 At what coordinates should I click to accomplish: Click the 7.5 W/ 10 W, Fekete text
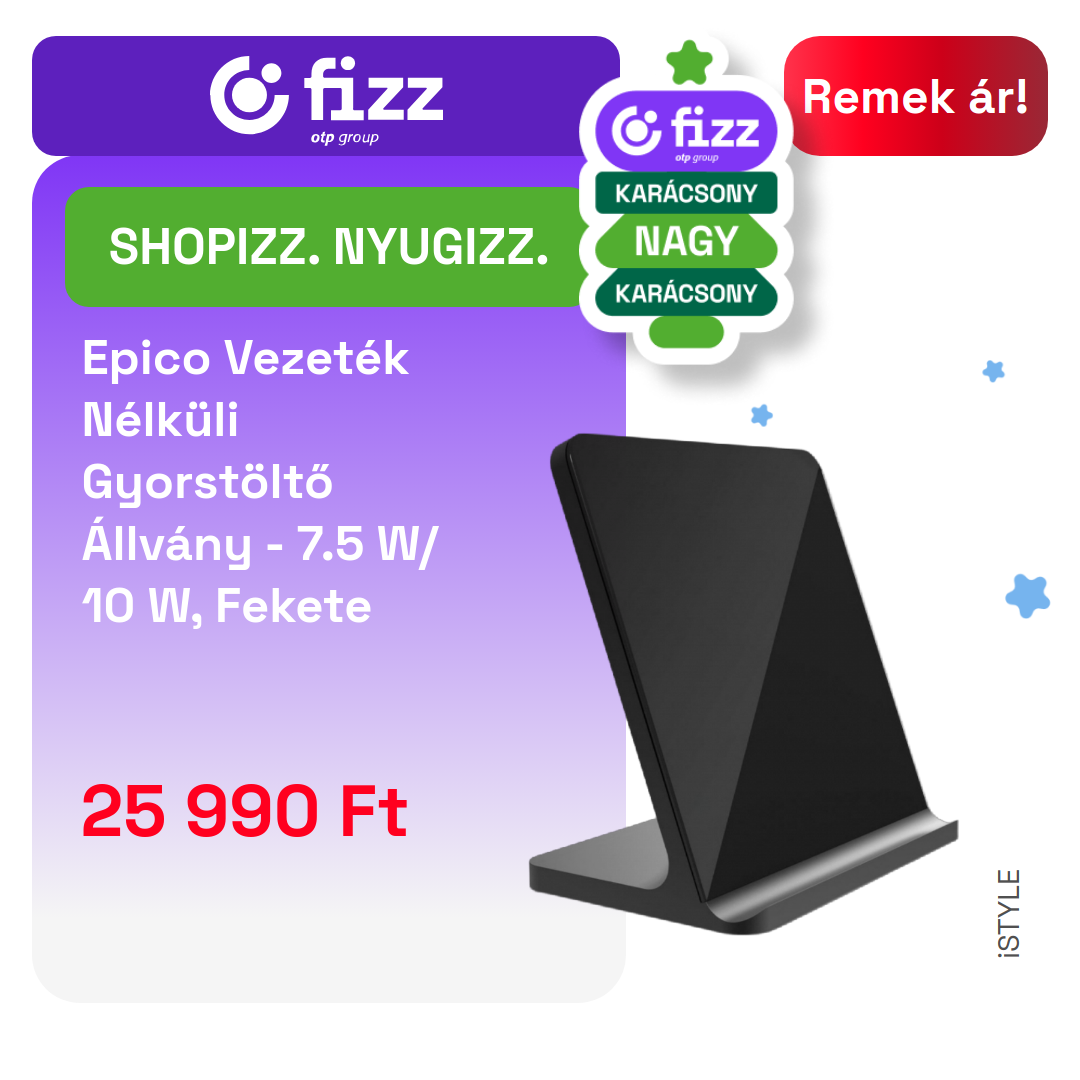pos(260,575)
